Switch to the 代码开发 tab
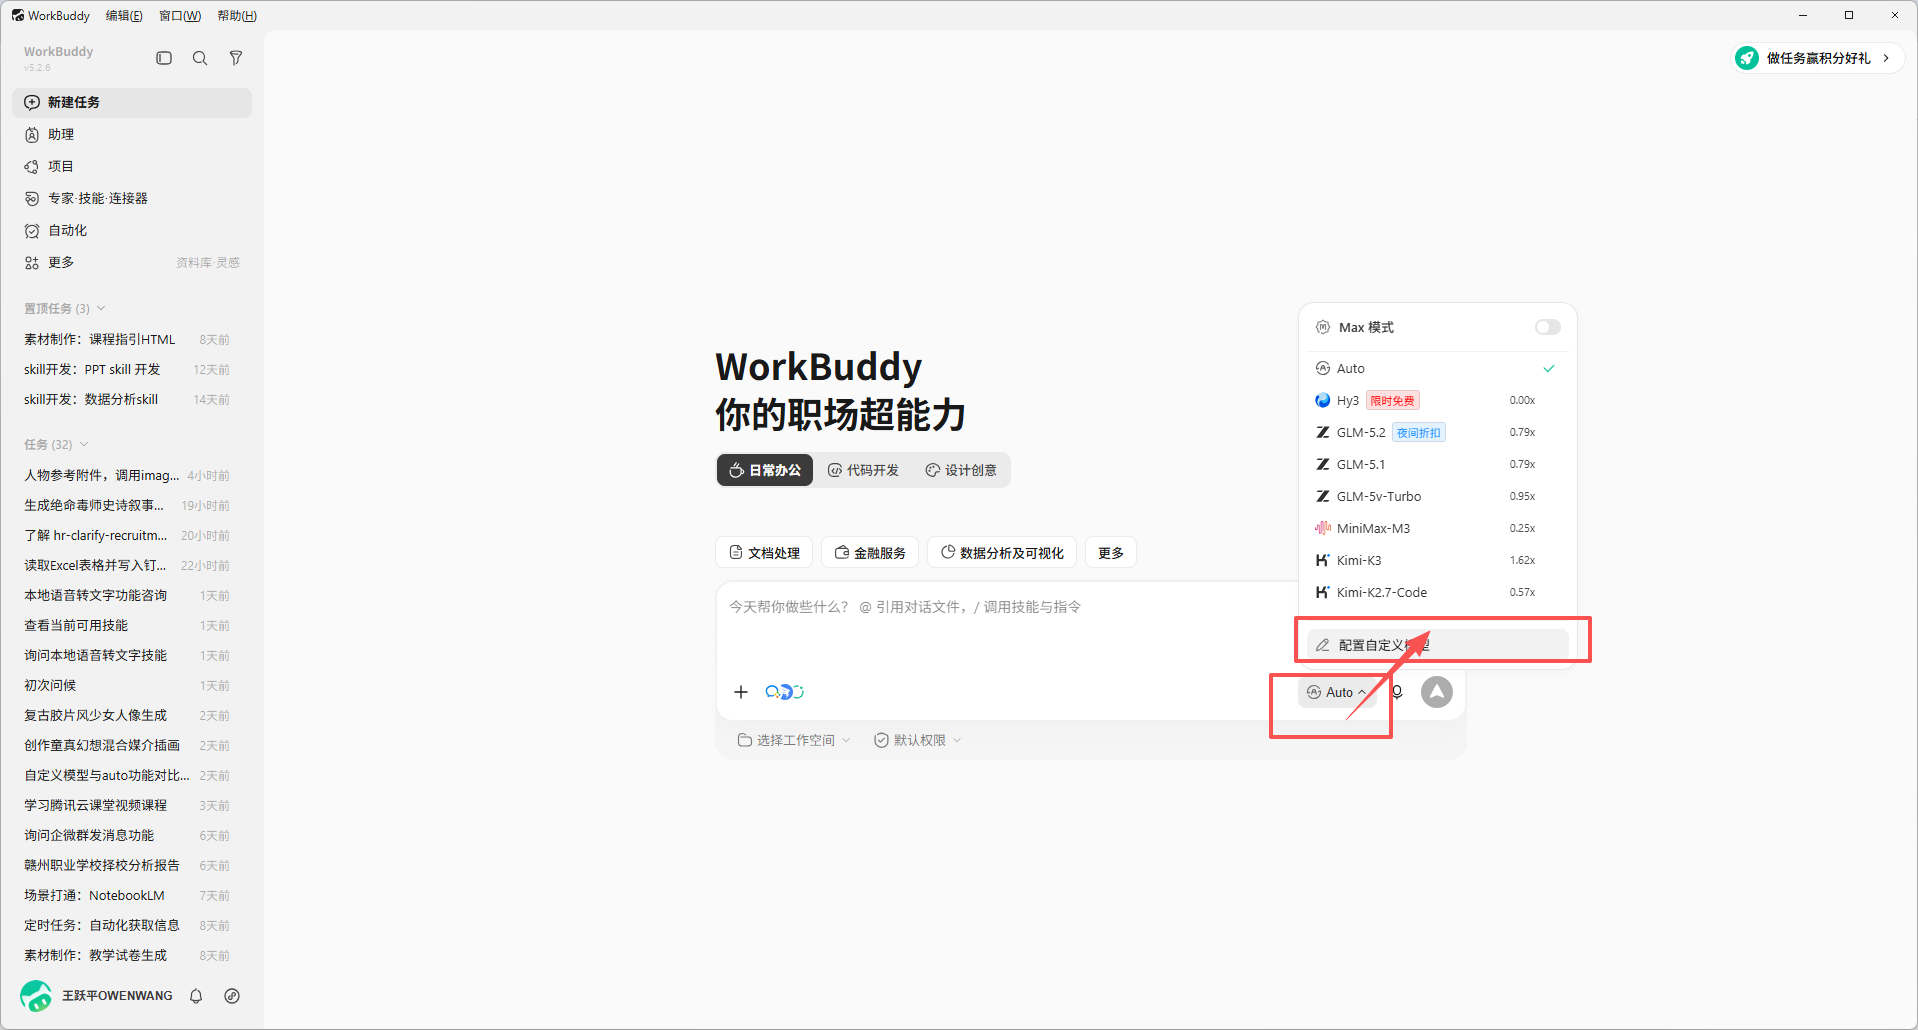This screenshot has width=1918, height=1030. (863, 470)
